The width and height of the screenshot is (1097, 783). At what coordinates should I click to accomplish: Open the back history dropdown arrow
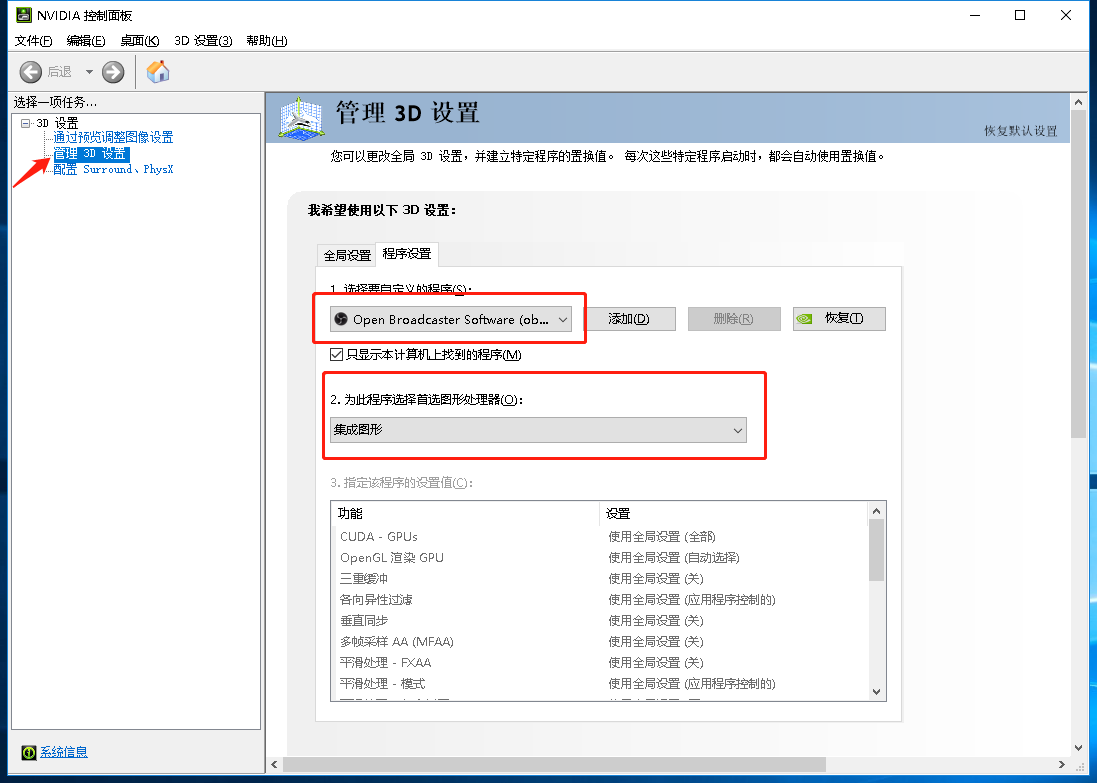(x=89, y=71)
